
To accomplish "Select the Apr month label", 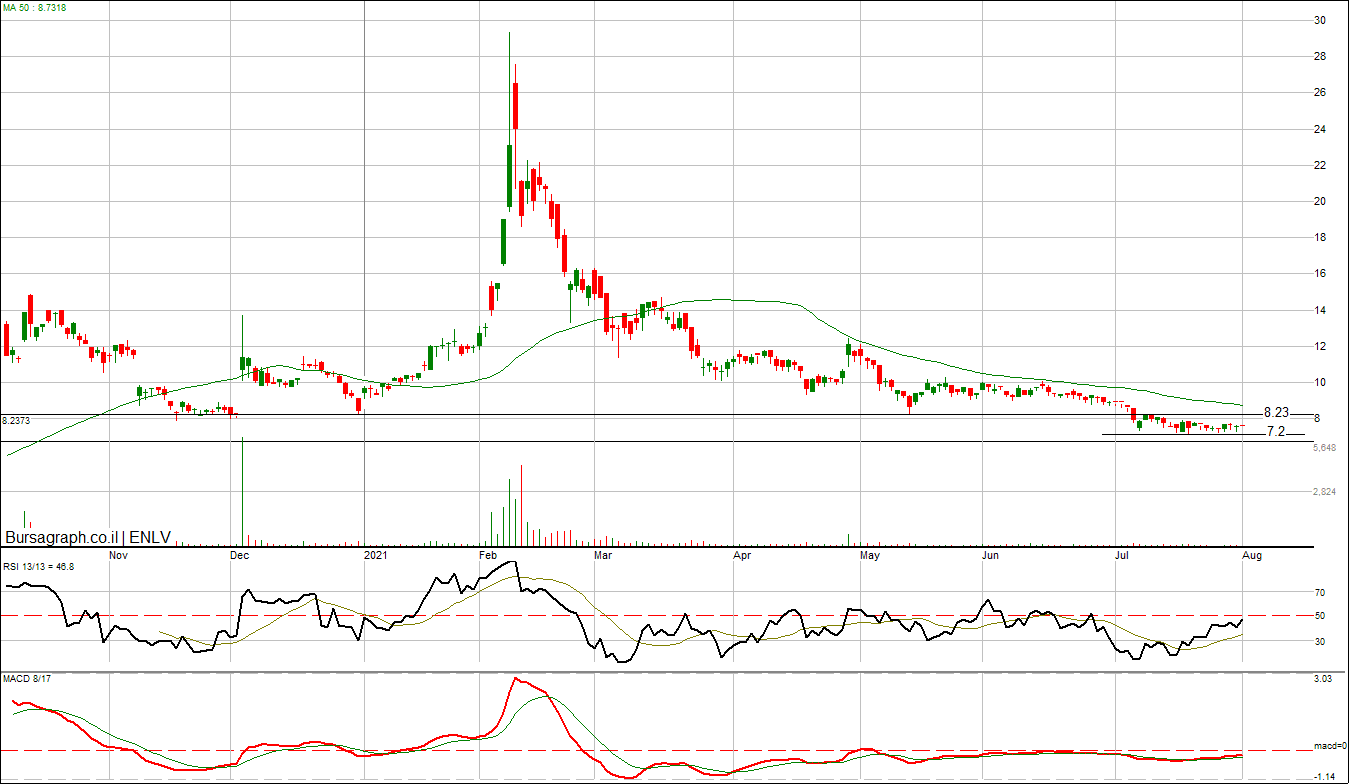I will tap(742, 554).
